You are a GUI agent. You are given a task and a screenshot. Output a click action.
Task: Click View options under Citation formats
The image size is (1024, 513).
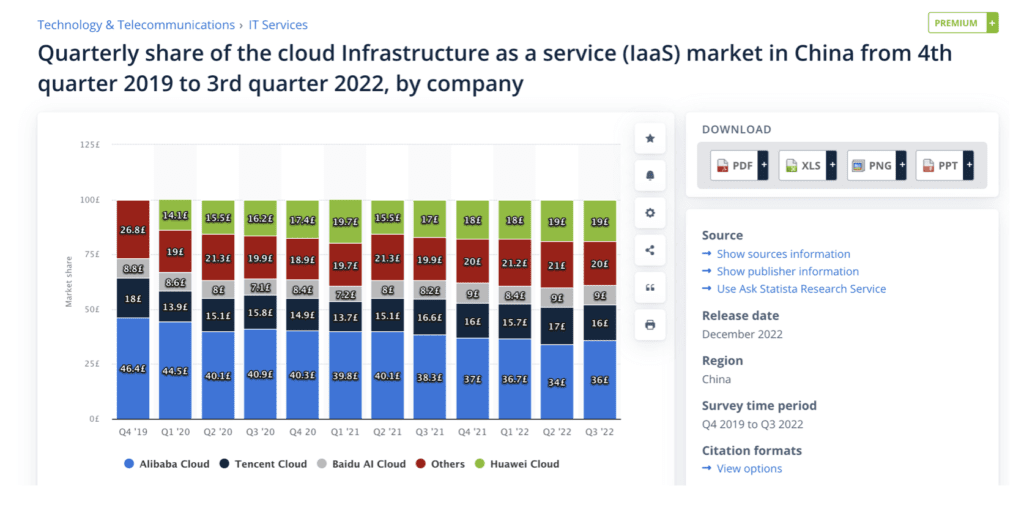[749, 469]
